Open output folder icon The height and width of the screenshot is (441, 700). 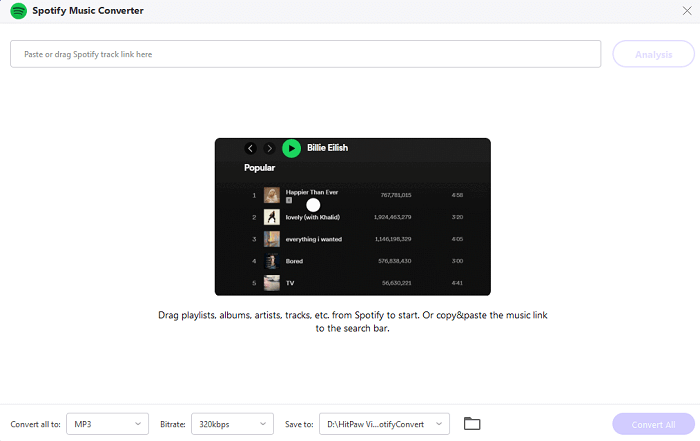pyautogui.click(x=472, y=424)
